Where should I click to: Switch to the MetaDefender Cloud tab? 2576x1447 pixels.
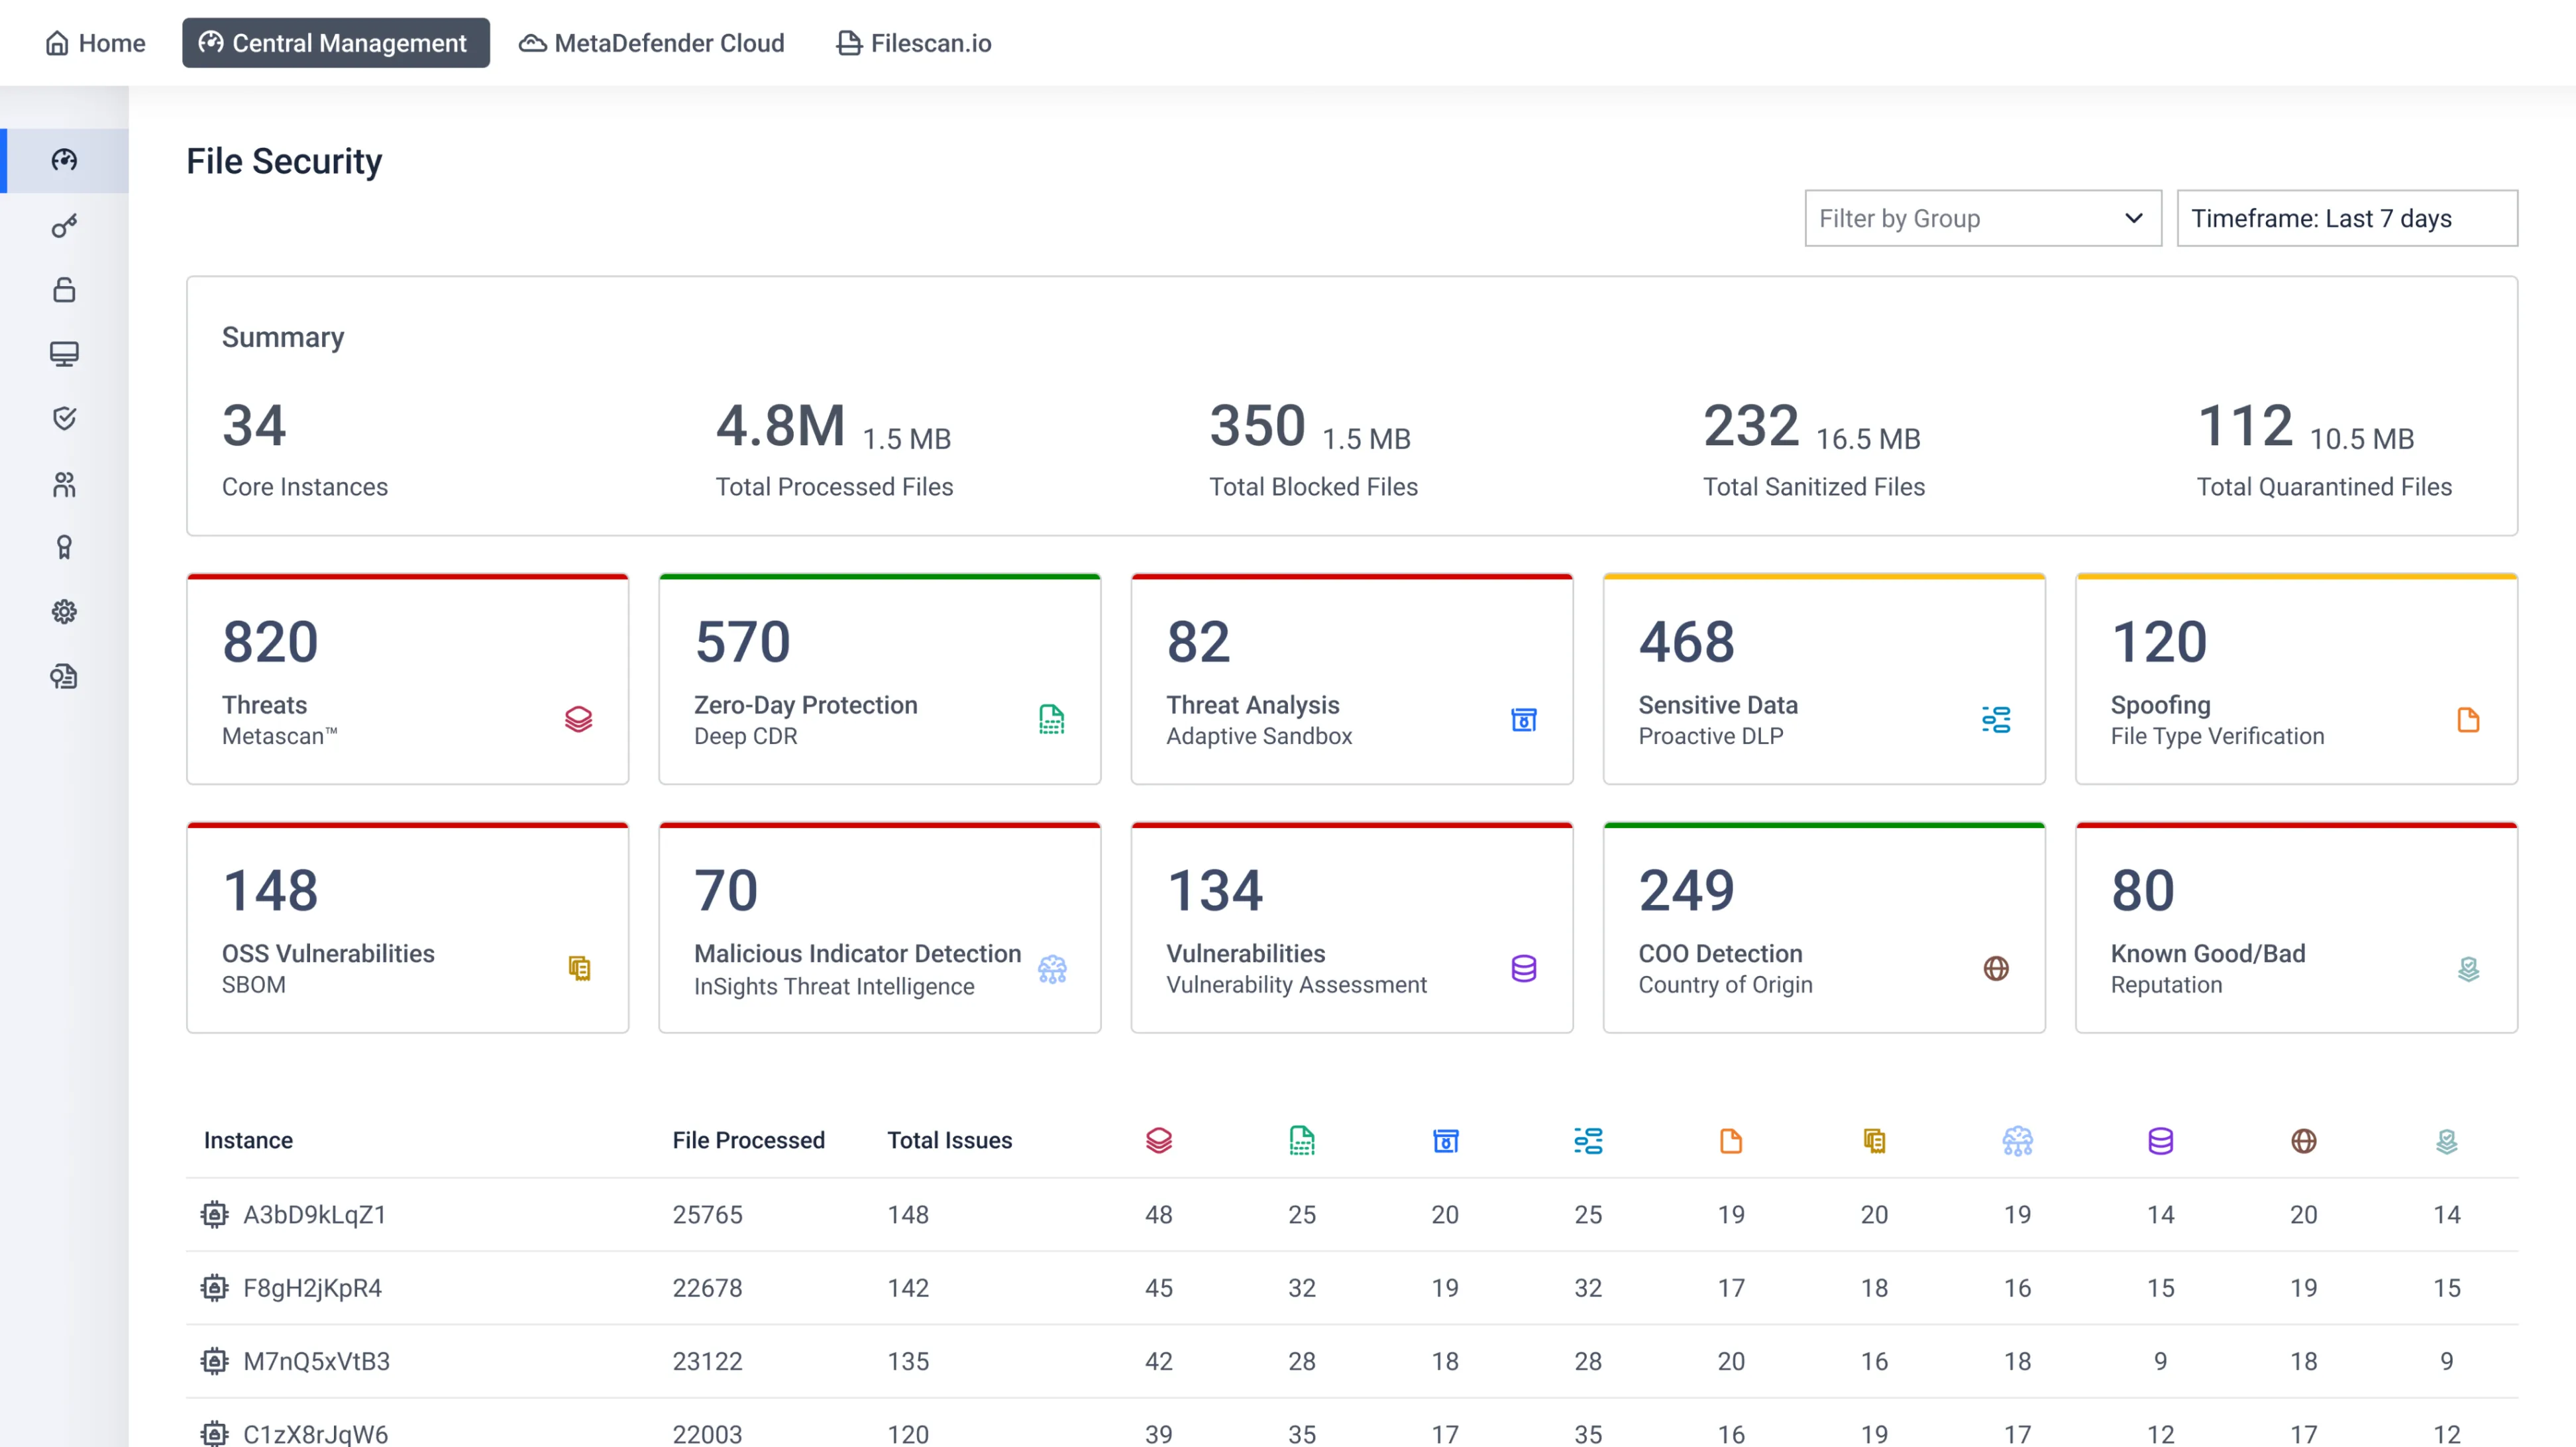pos(652,43)
